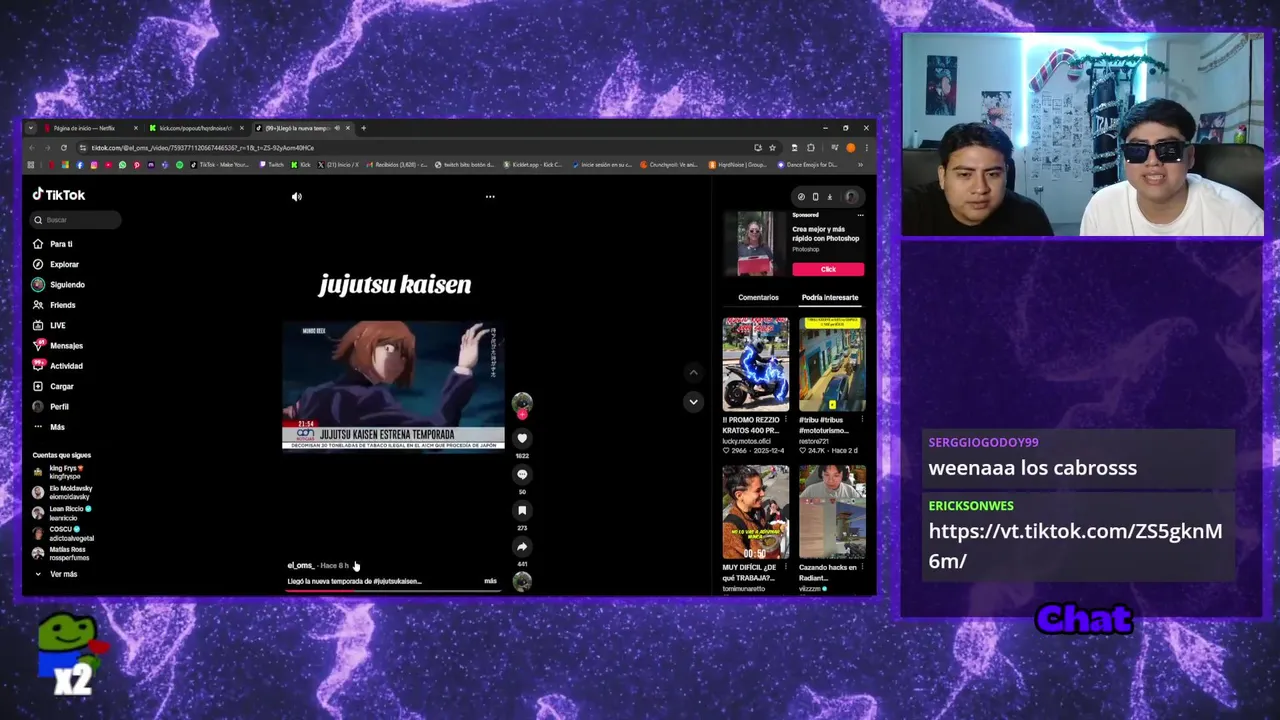
Task: Open sponsored ad three-dots menu
Action: [860, 215]
